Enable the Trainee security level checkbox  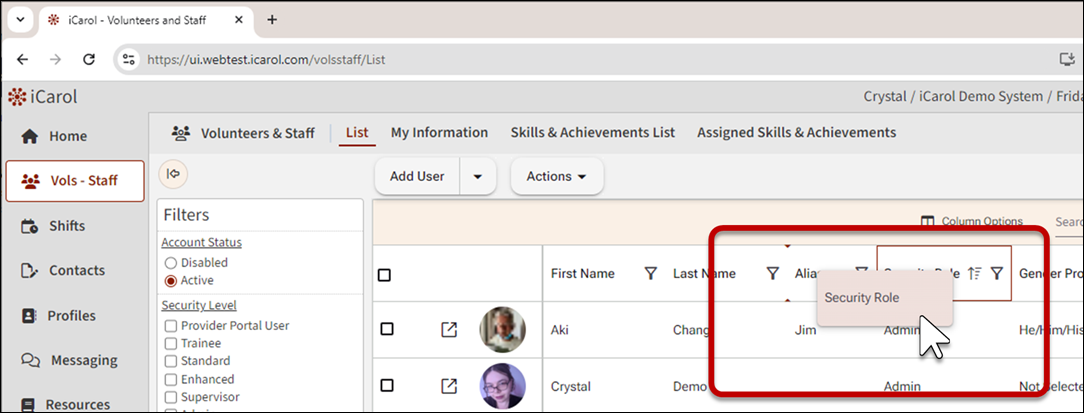click(171, 343)
